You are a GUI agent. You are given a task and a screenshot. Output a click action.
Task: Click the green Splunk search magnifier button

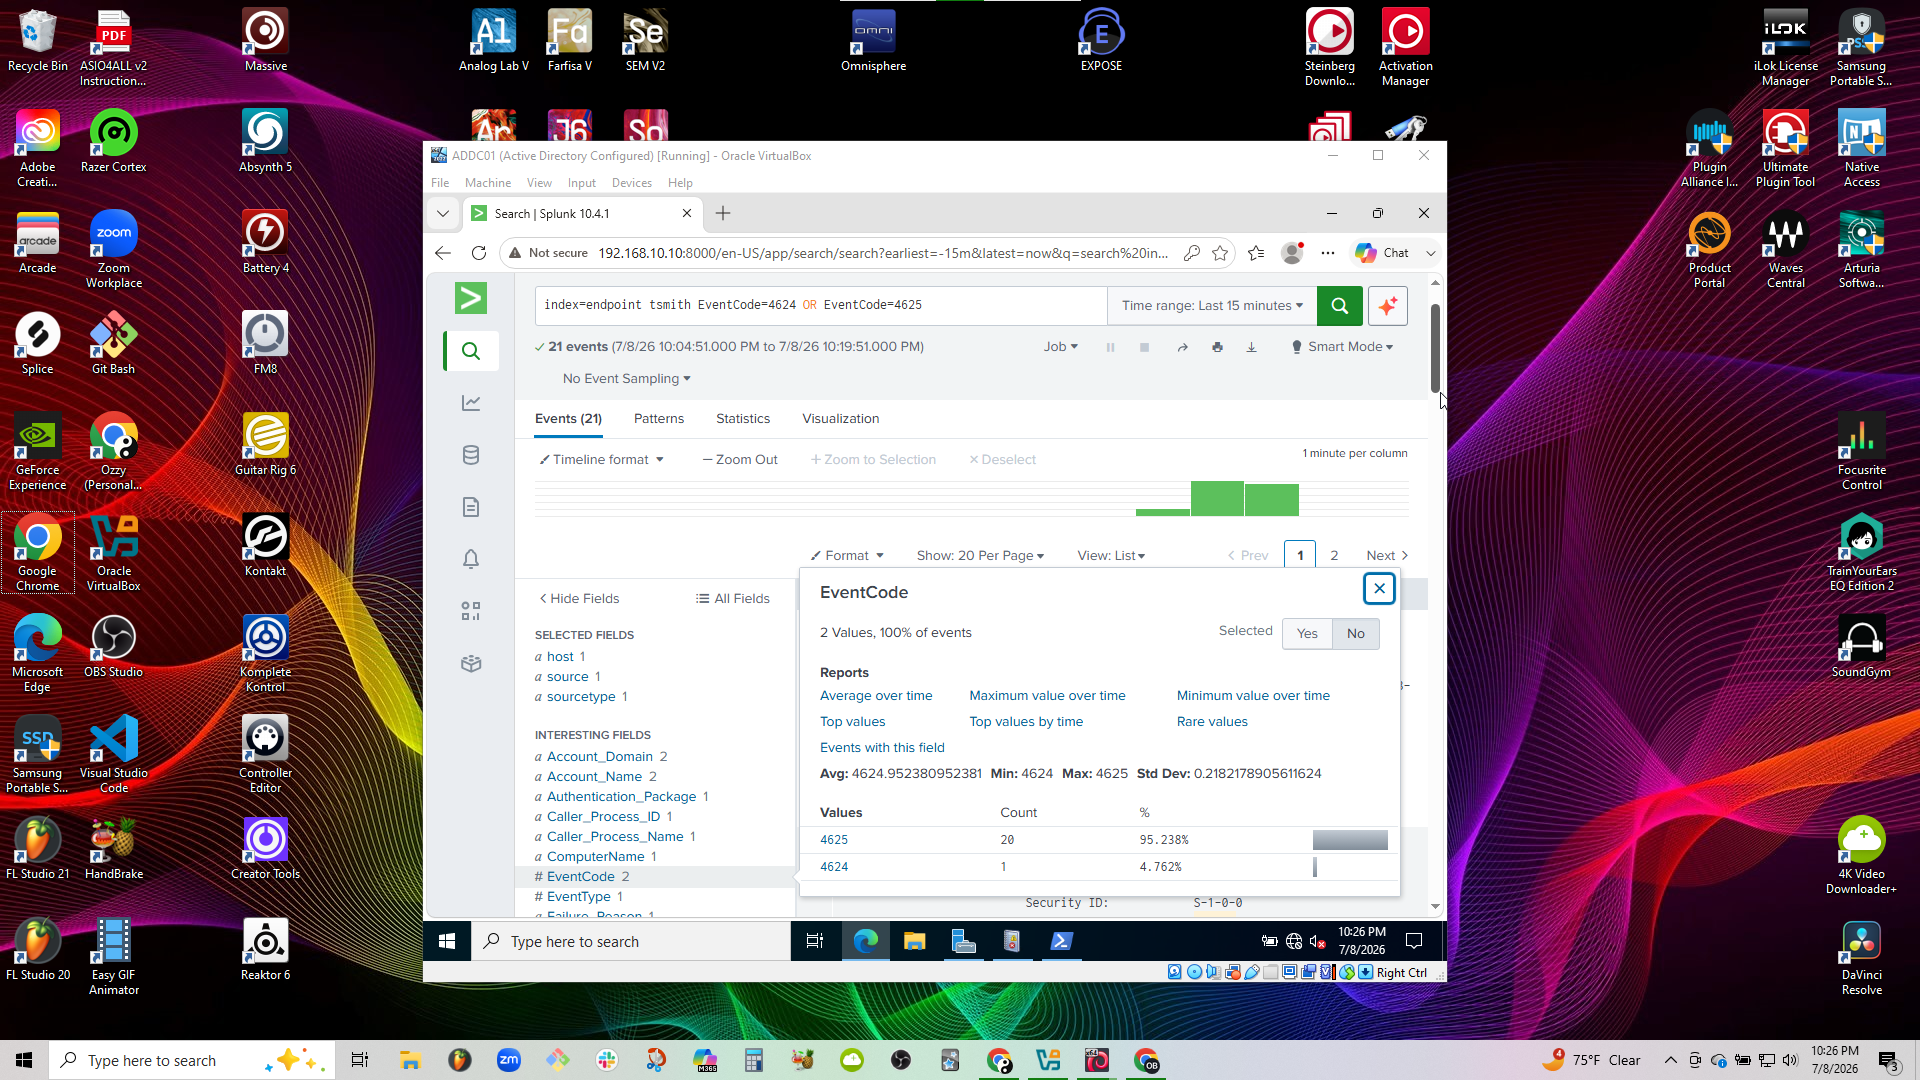1339,306
